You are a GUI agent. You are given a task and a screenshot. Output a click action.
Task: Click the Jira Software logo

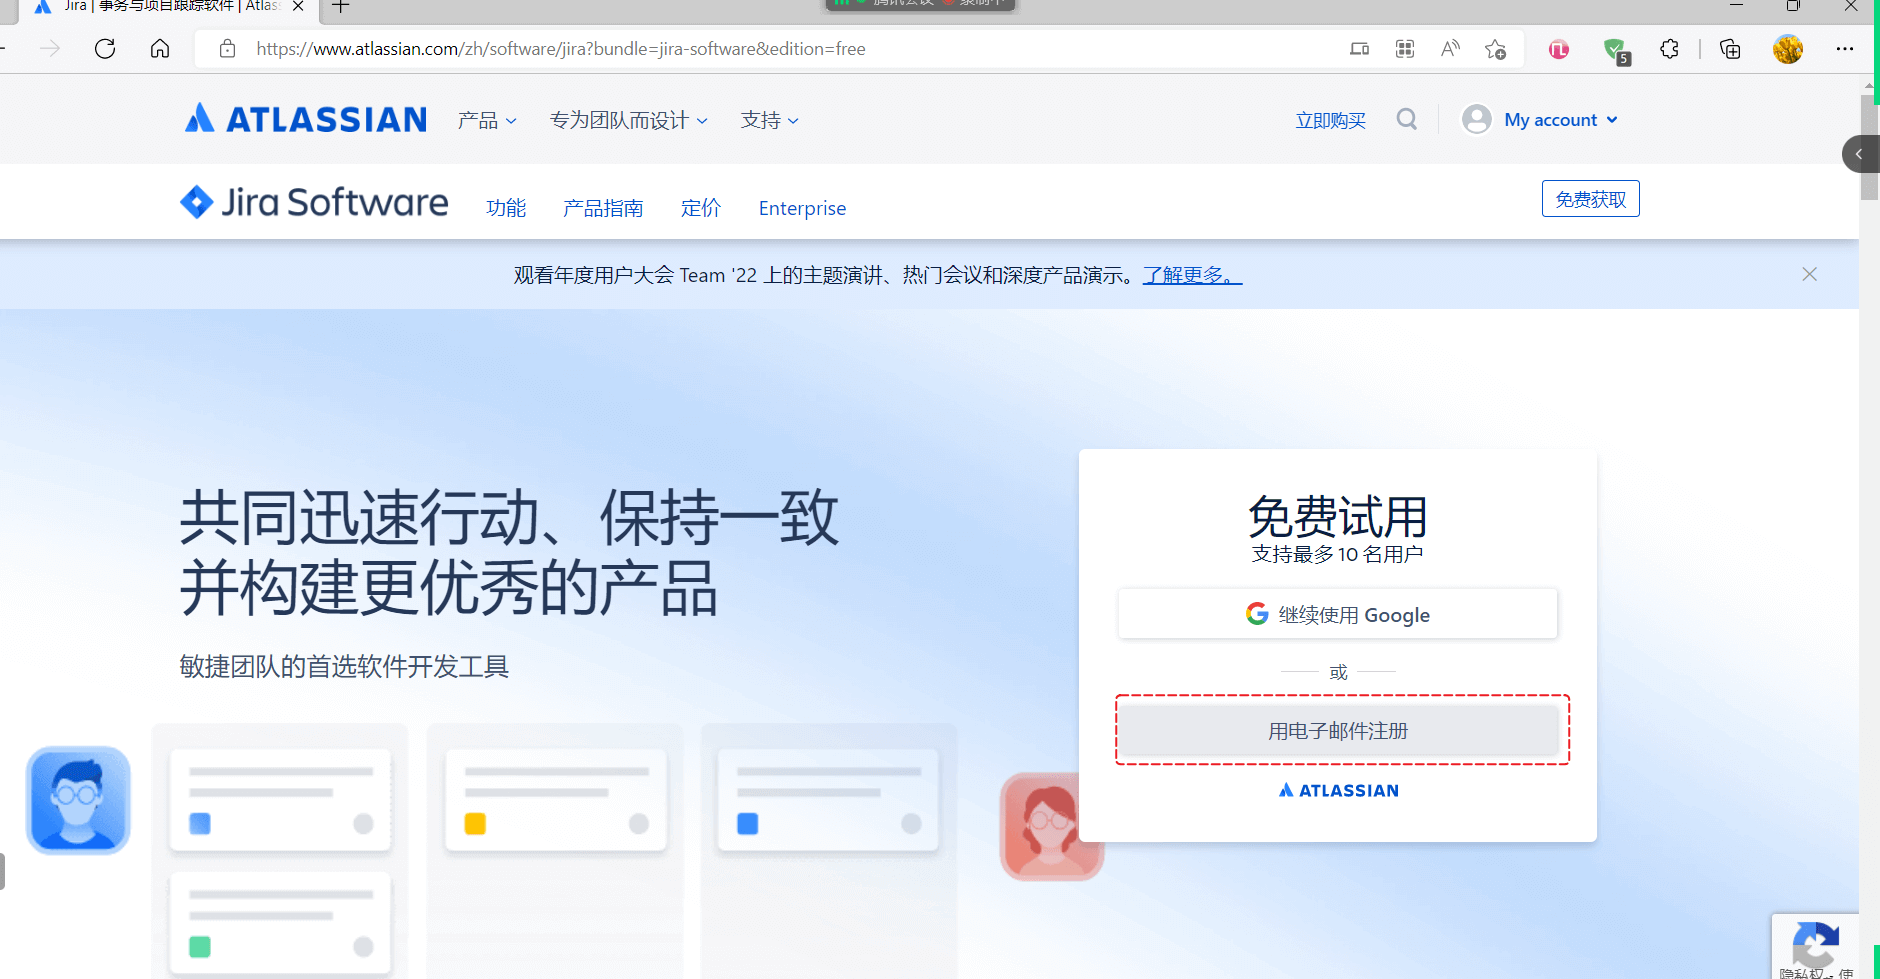click(314, 202)
